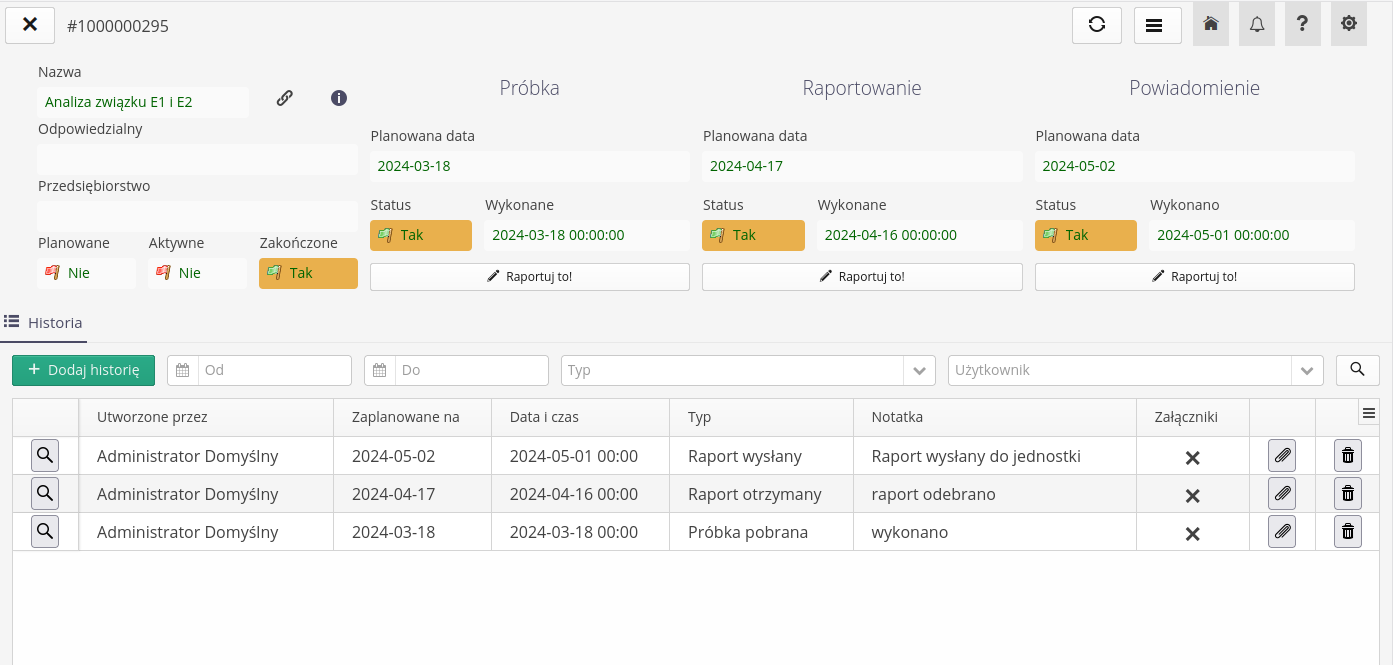Delete the Próbka pobrana history row

[1348, 532]
